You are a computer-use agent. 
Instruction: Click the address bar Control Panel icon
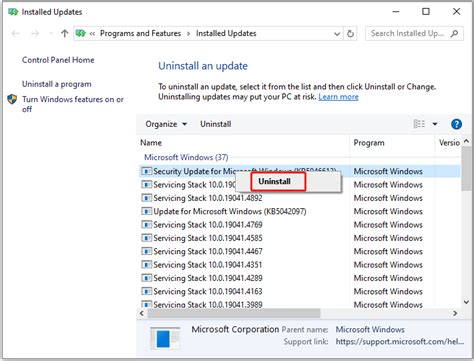tap(81, 33)
